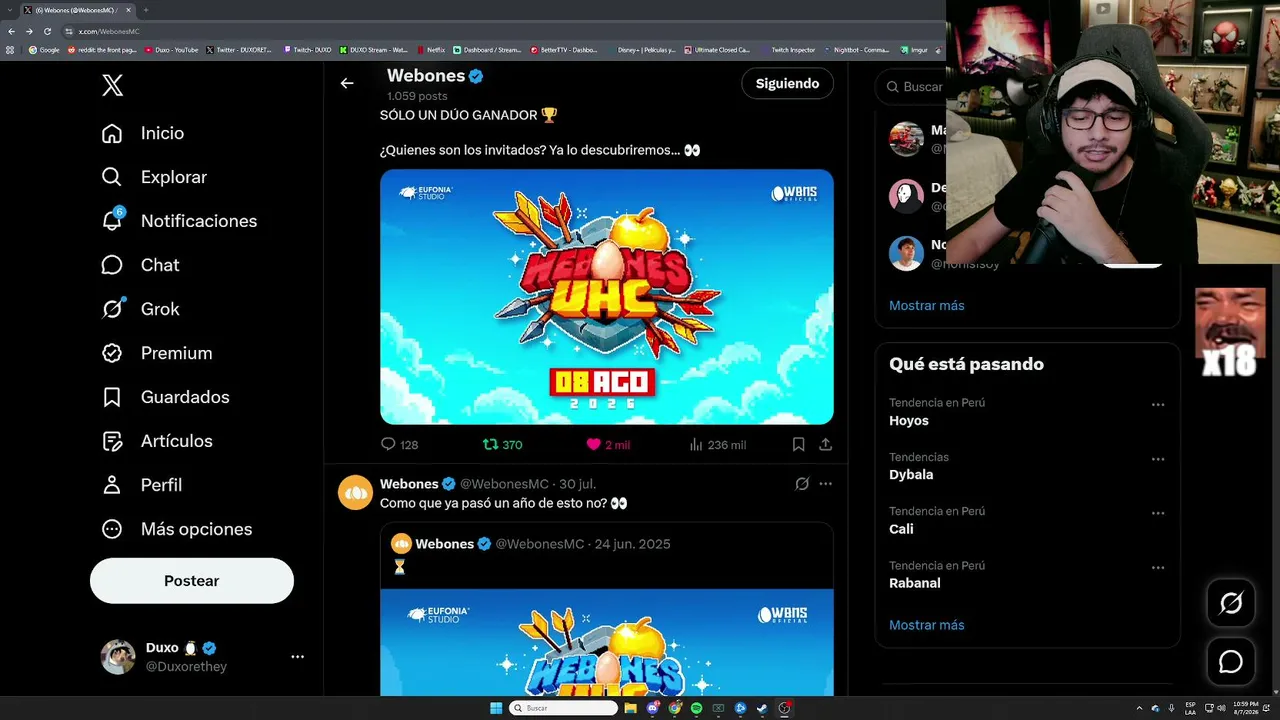This screenshot has width=1280, height=720.
Task: Open Grok from the left sidebar
Action: [x=140, y=309]
